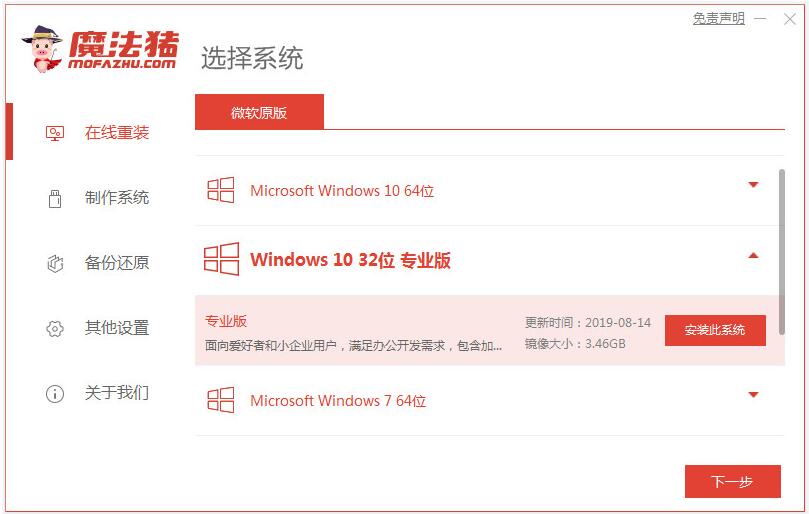Screen dimensions: 809x514
Task: Click the backup restore cube icon
Action: [55, 263]
